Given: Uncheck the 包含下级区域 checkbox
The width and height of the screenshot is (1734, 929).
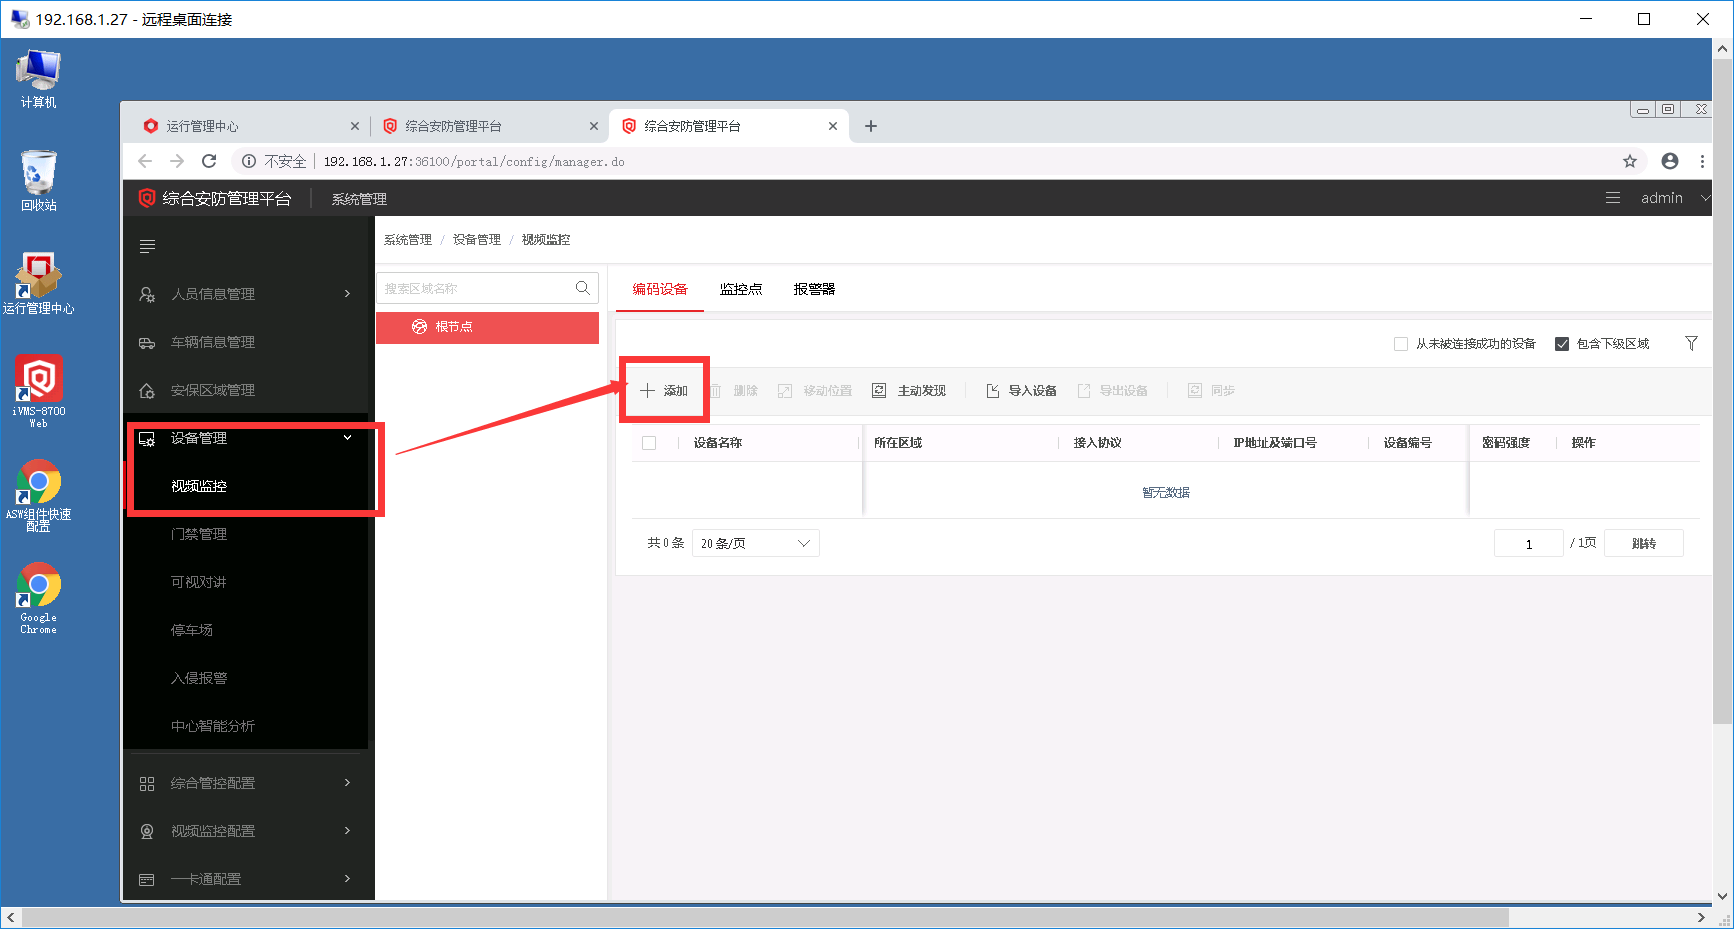Looking at the screenshot, I should pyautogui.click(x=1562, y=343).
